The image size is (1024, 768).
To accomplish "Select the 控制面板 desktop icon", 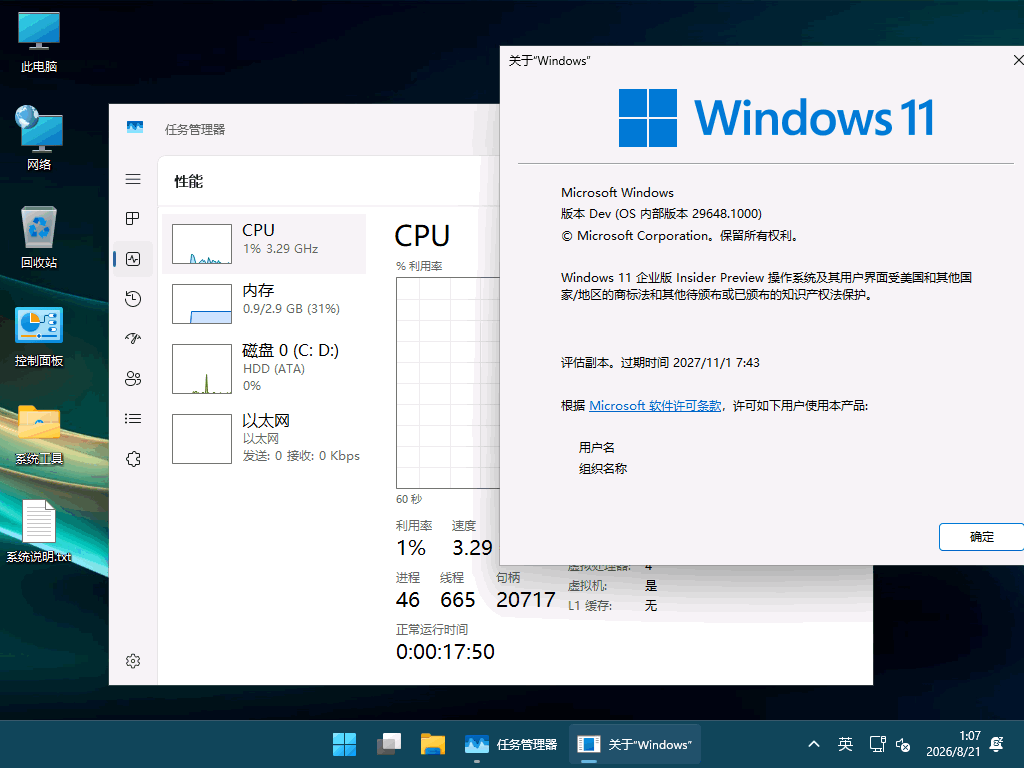I will (39, 336).
